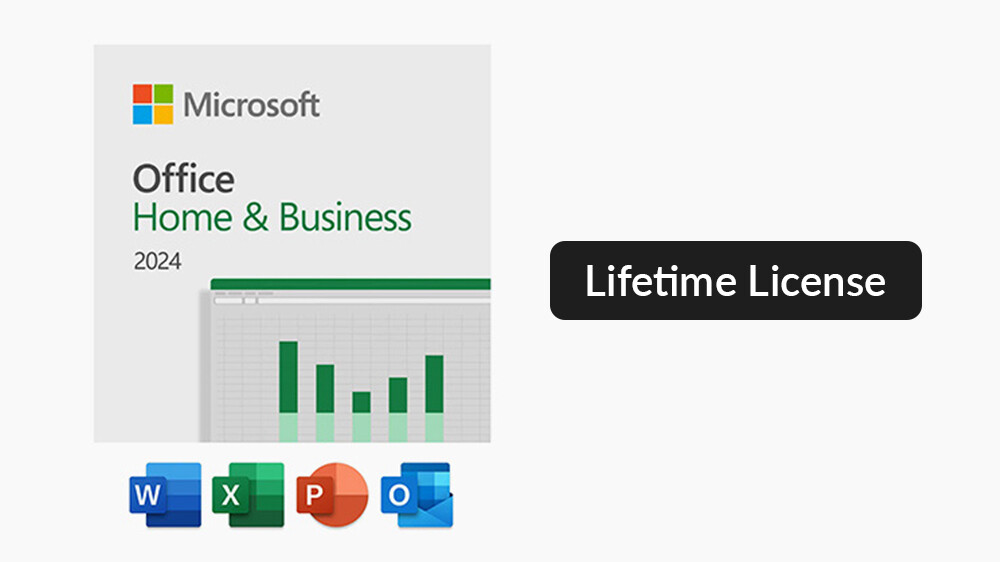
Task: Select the PowerPoint app icon
Action: coord(332,495)
